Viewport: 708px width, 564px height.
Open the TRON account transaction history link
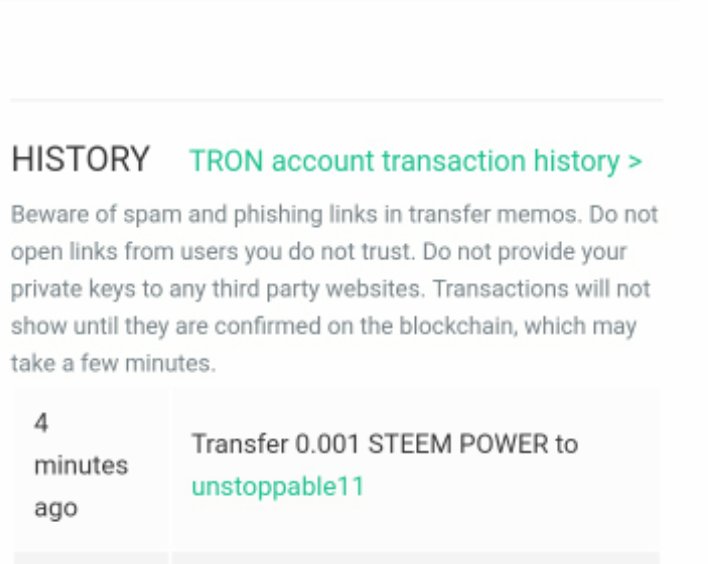coord(405,161)
